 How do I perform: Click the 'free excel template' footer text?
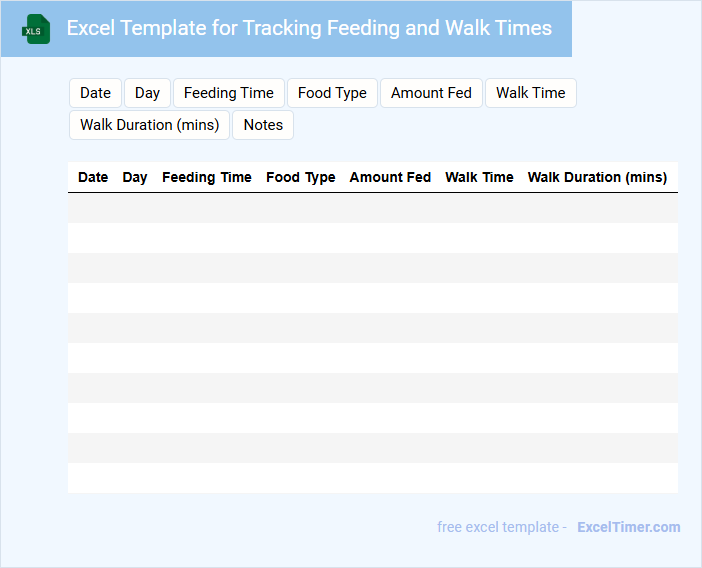coord(502,527)
